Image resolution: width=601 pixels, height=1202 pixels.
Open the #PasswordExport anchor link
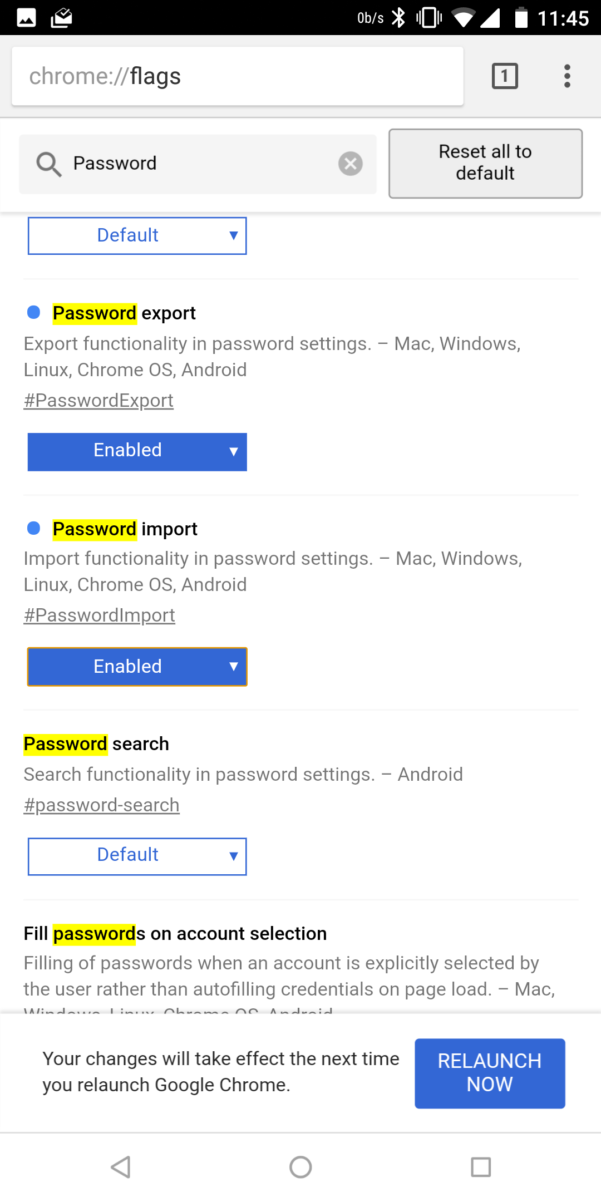[x=99, y=401]
